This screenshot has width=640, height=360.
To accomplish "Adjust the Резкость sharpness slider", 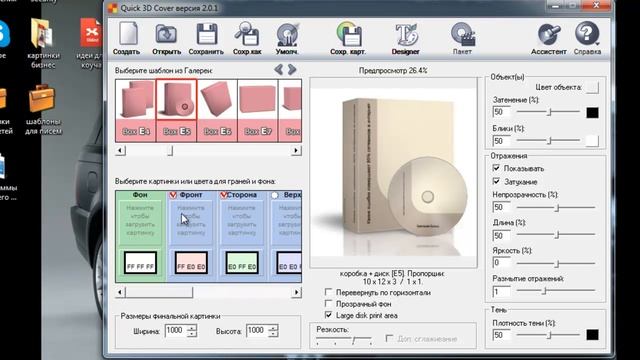I will point(344,340).
